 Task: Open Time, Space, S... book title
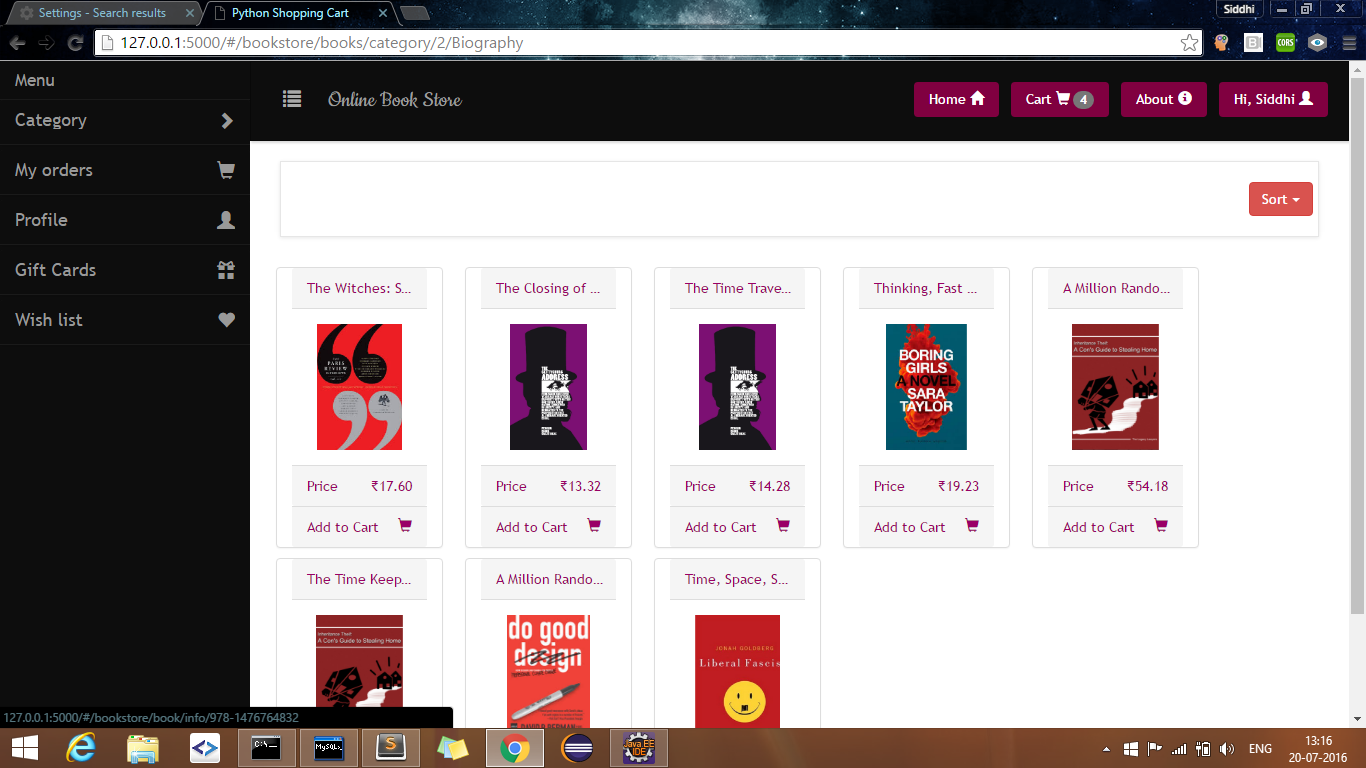(x=737, y=579)
